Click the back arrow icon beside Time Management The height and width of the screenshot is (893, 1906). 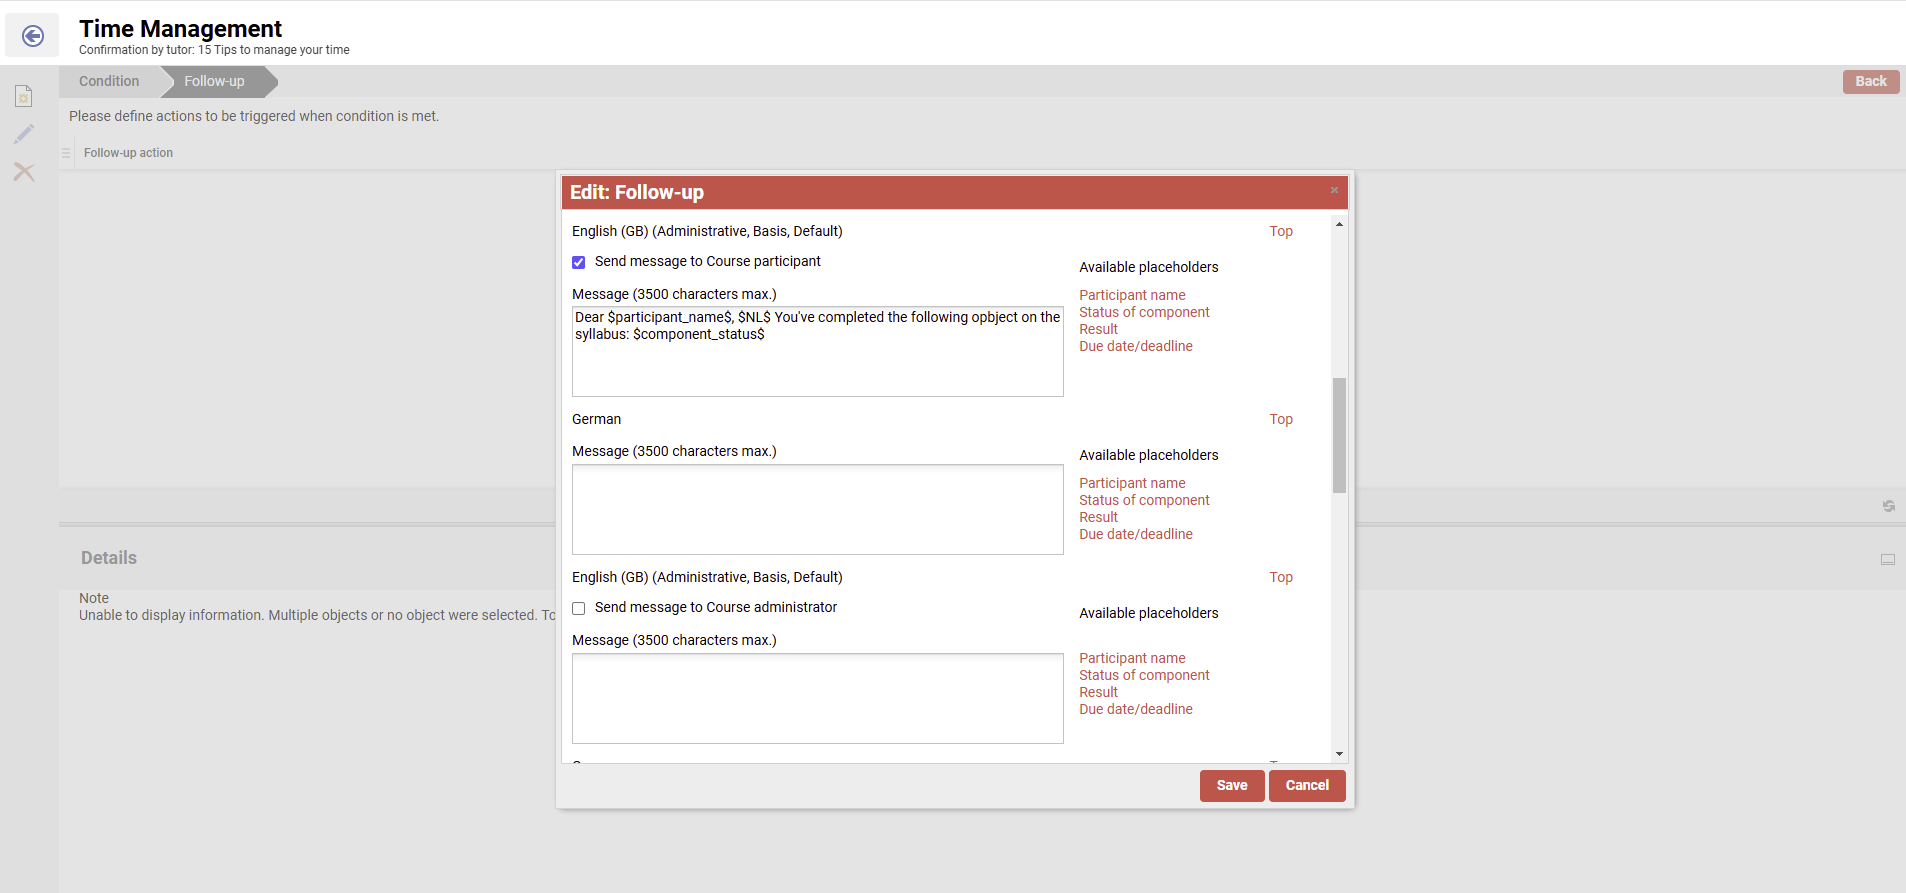[x=33, y=36]
